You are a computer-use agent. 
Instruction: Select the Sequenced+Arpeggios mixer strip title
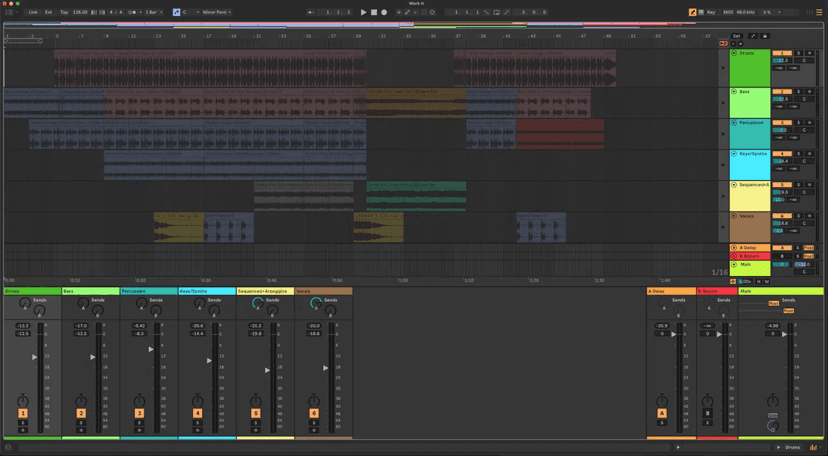coord(265,291)
